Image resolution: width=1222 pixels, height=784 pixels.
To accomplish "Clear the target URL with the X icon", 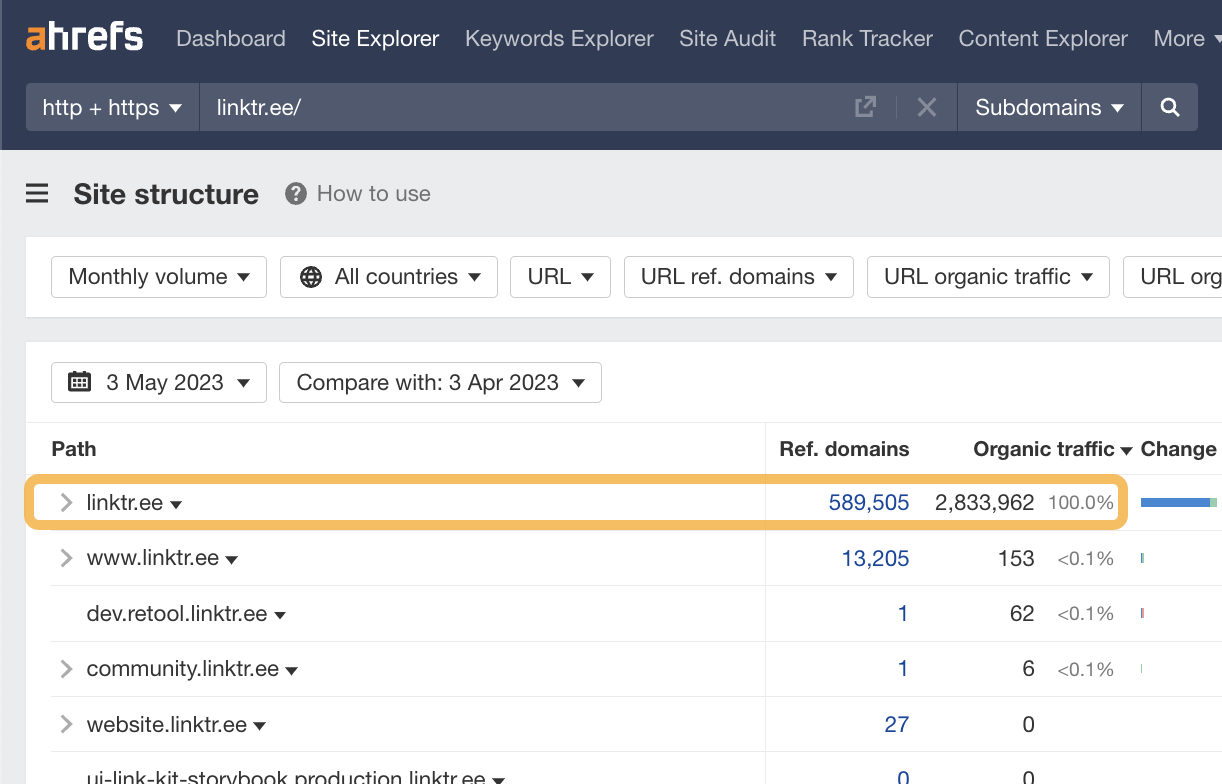I will point(926,106).
